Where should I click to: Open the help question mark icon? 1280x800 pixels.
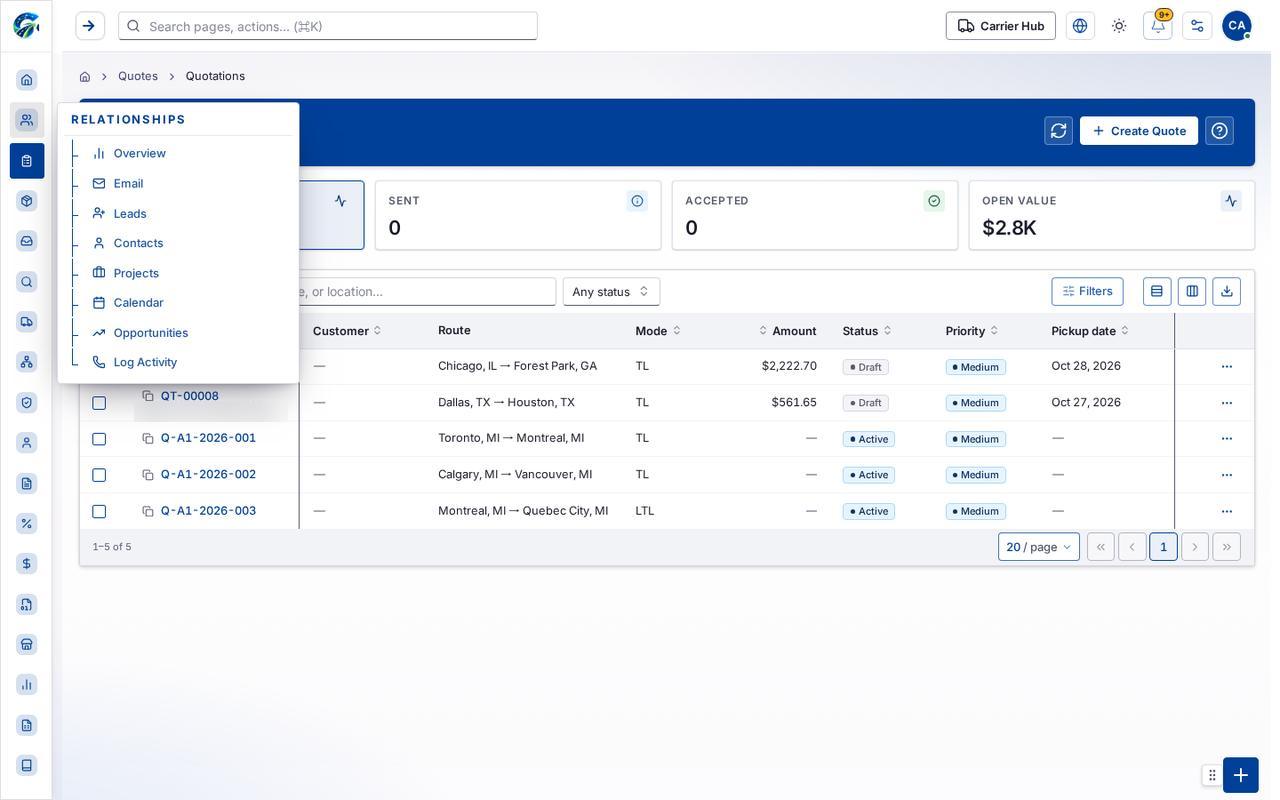[1220, 131]
